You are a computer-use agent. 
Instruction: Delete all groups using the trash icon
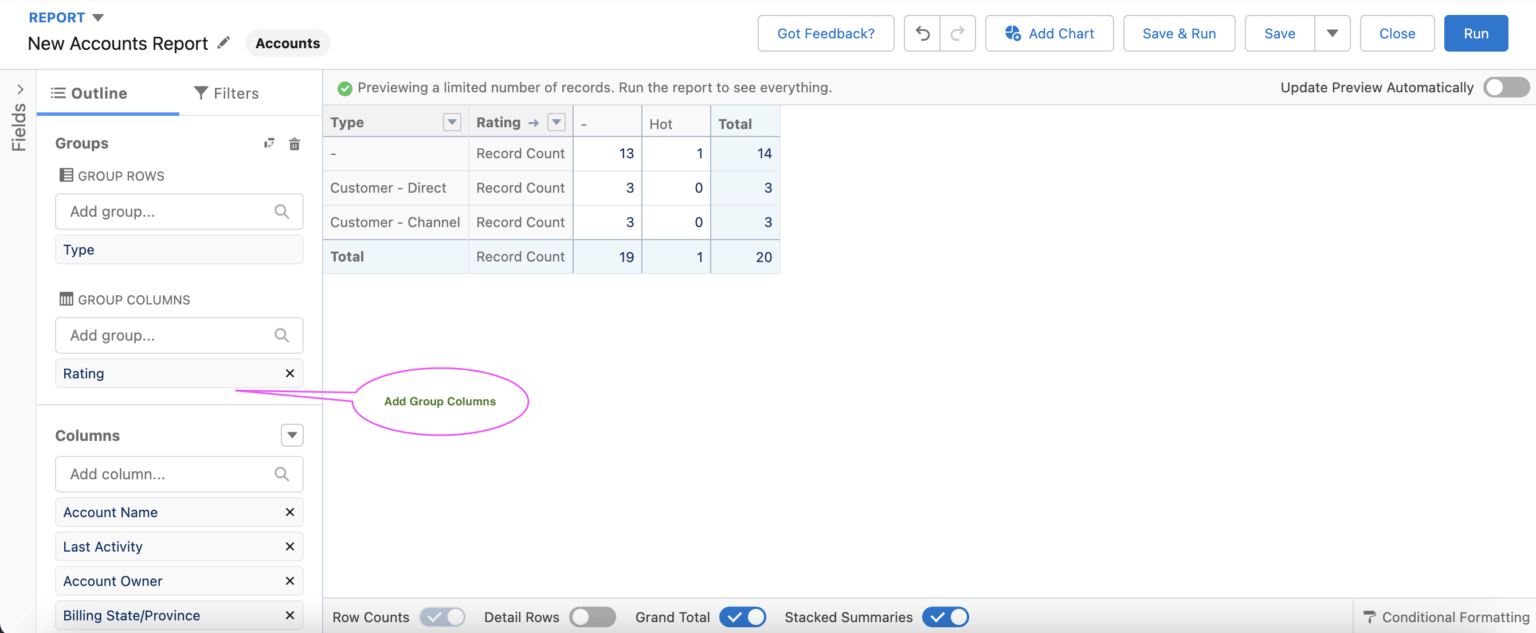(294, 143)
